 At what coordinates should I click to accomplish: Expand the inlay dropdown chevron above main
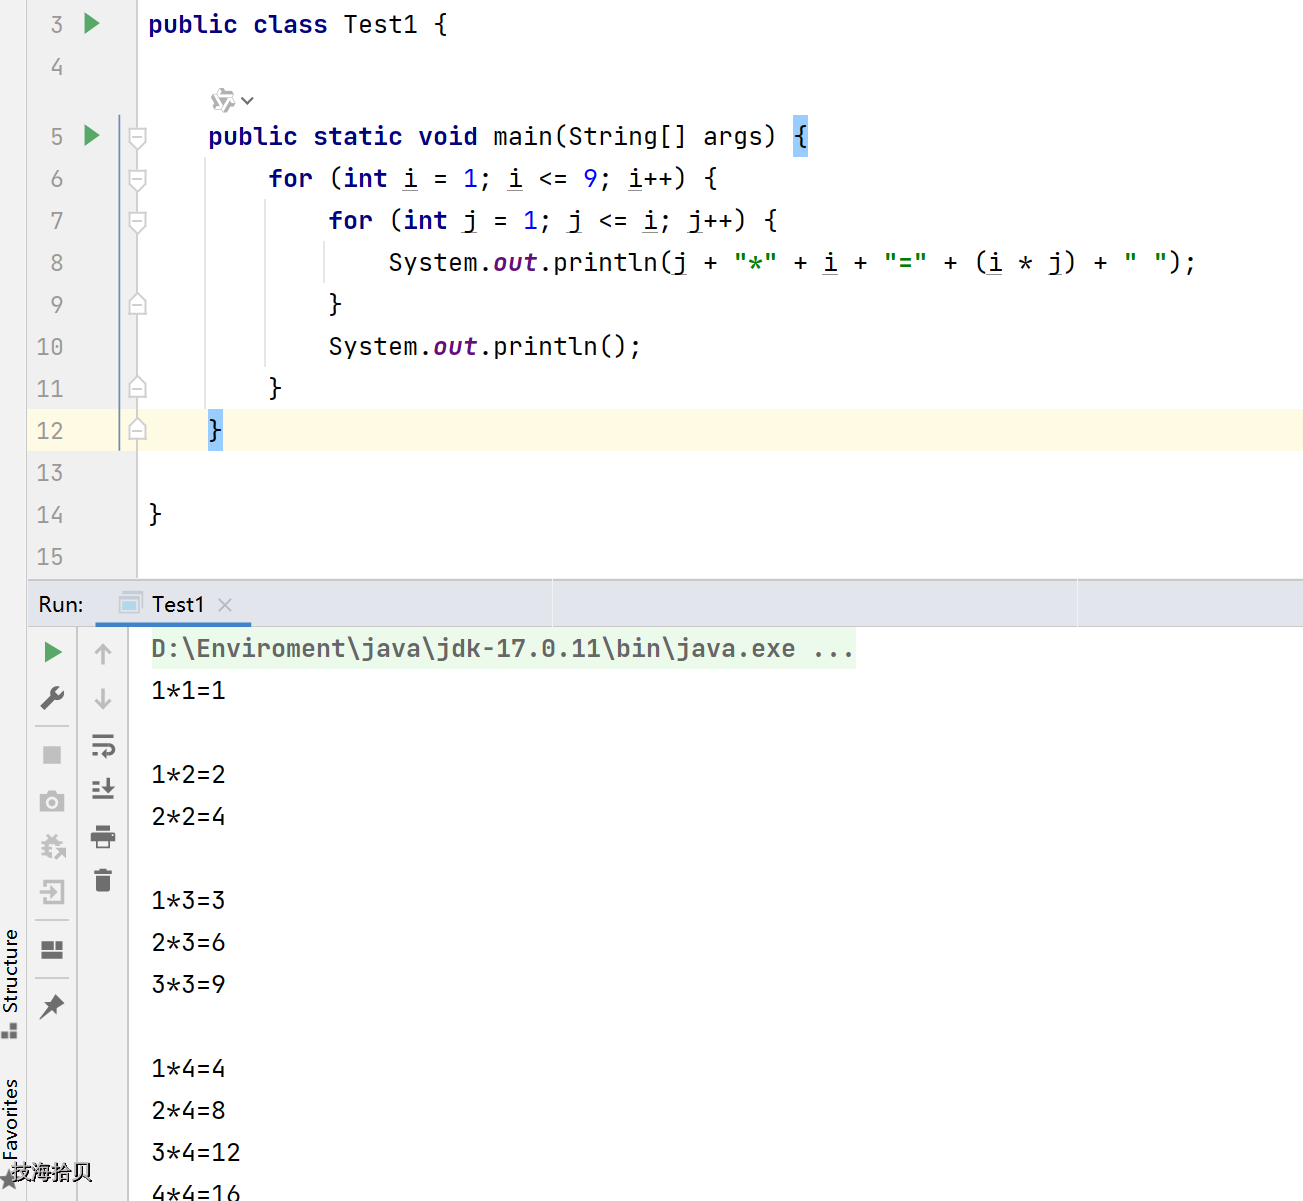click(248, 101)
